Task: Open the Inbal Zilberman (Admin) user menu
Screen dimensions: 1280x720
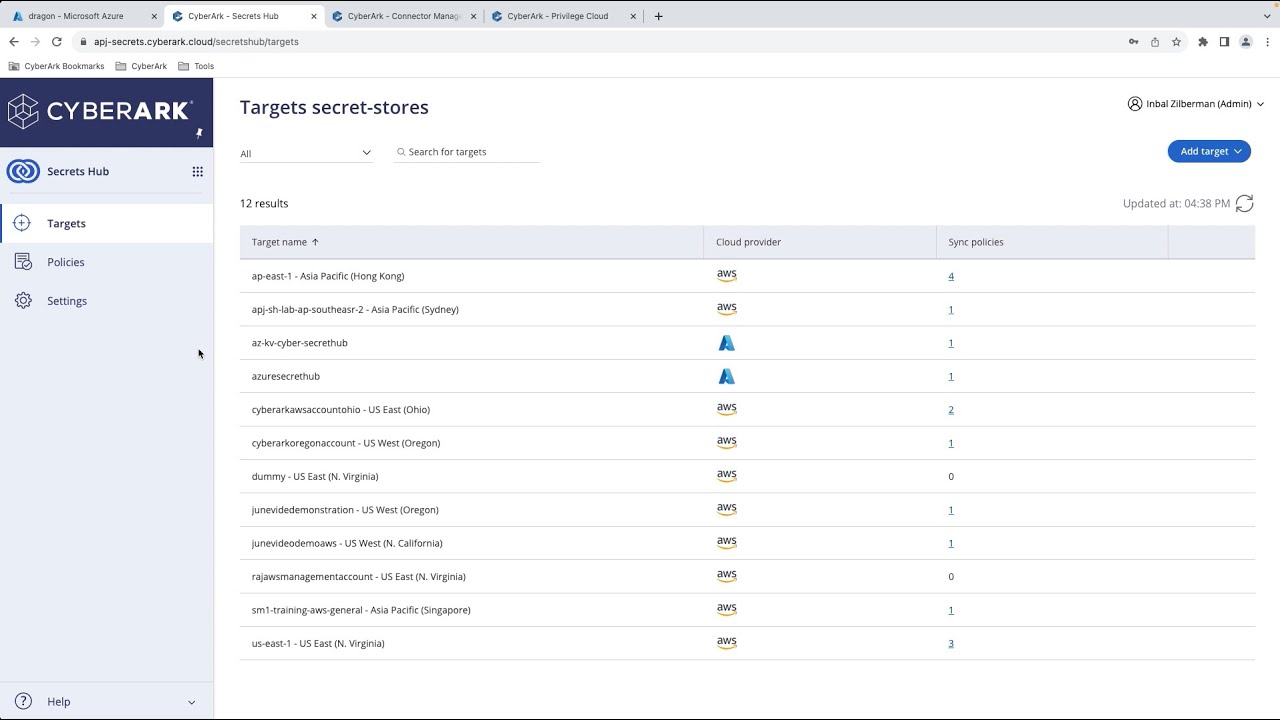Action: [1196, 104]
